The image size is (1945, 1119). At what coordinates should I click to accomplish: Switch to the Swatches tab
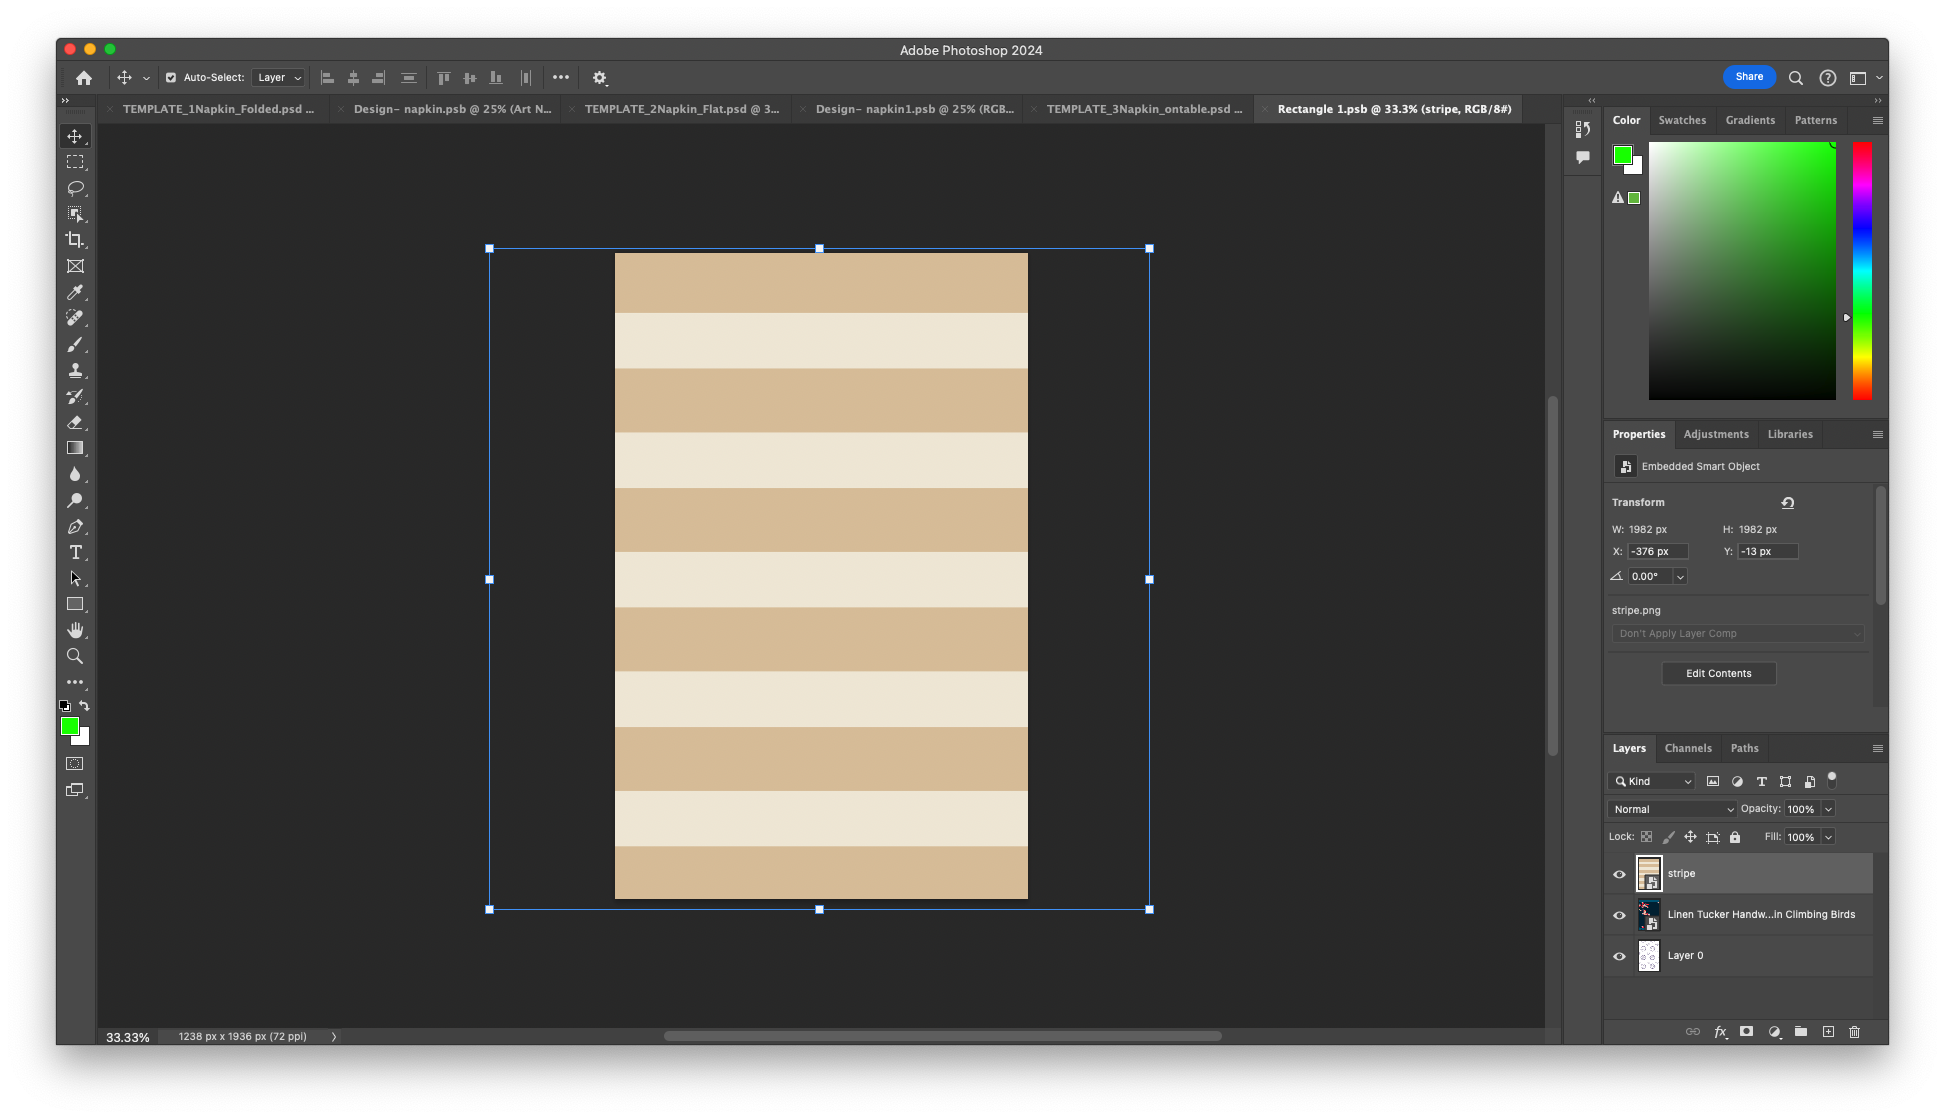click(x=1682, y=120)
